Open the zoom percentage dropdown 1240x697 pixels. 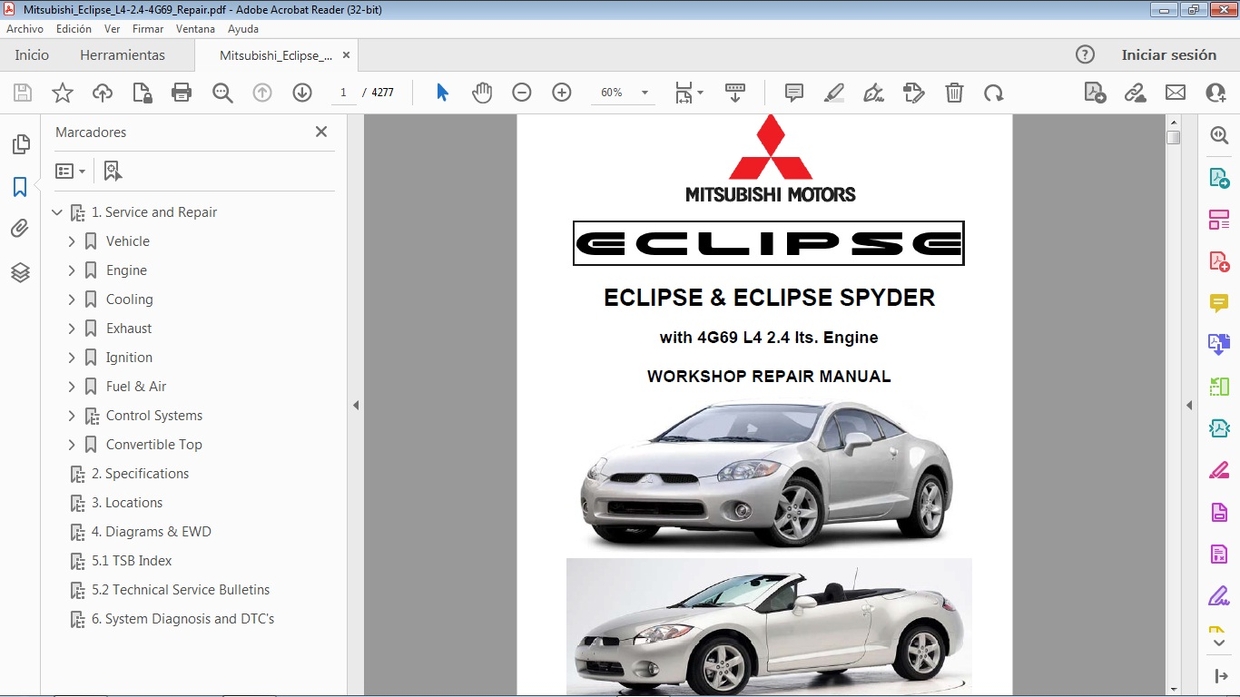tap(645, 92)
